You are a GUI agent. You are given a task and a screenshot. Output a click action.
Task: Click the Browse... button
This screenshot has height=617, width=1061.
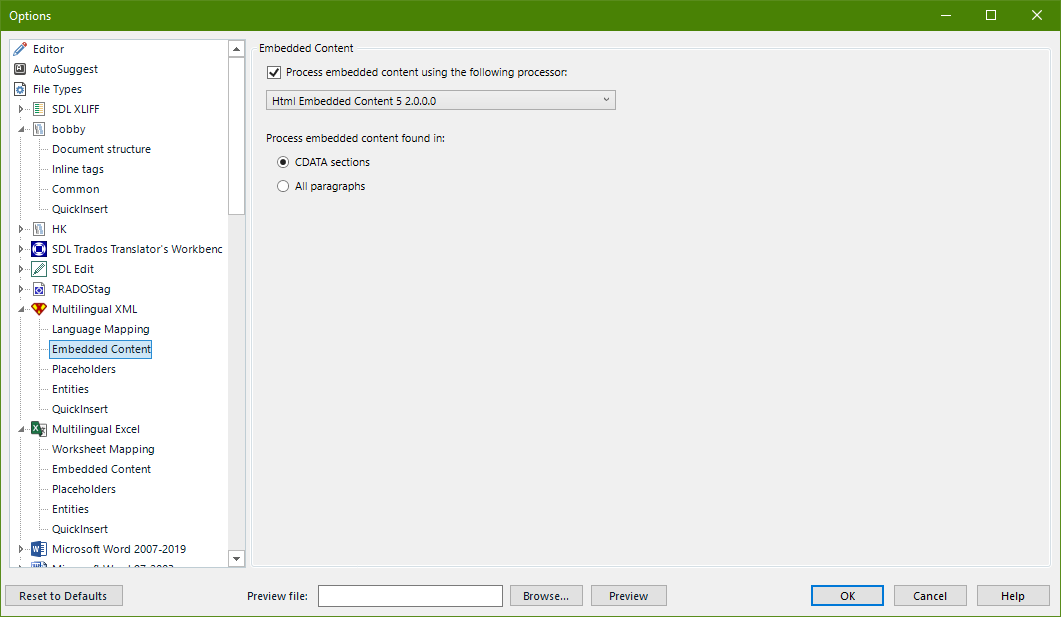[x=546, y=596]
